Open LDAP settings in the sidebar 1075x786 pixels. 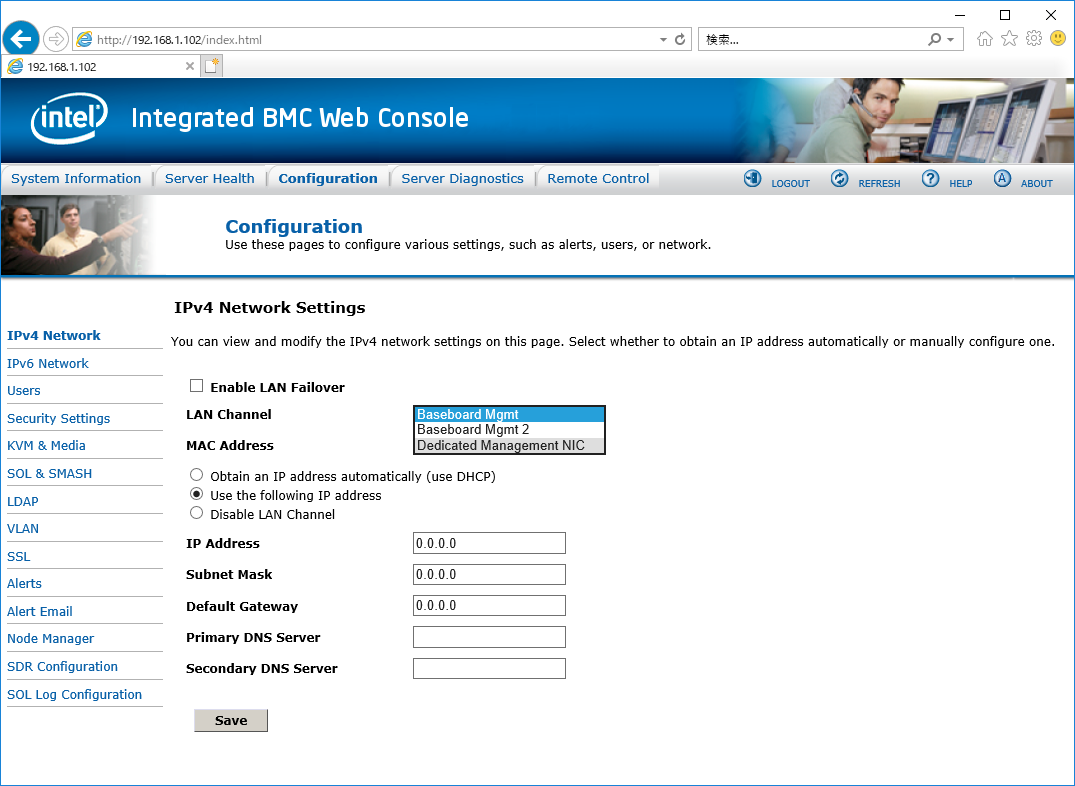pyautogui.click(x=23, y=501)
